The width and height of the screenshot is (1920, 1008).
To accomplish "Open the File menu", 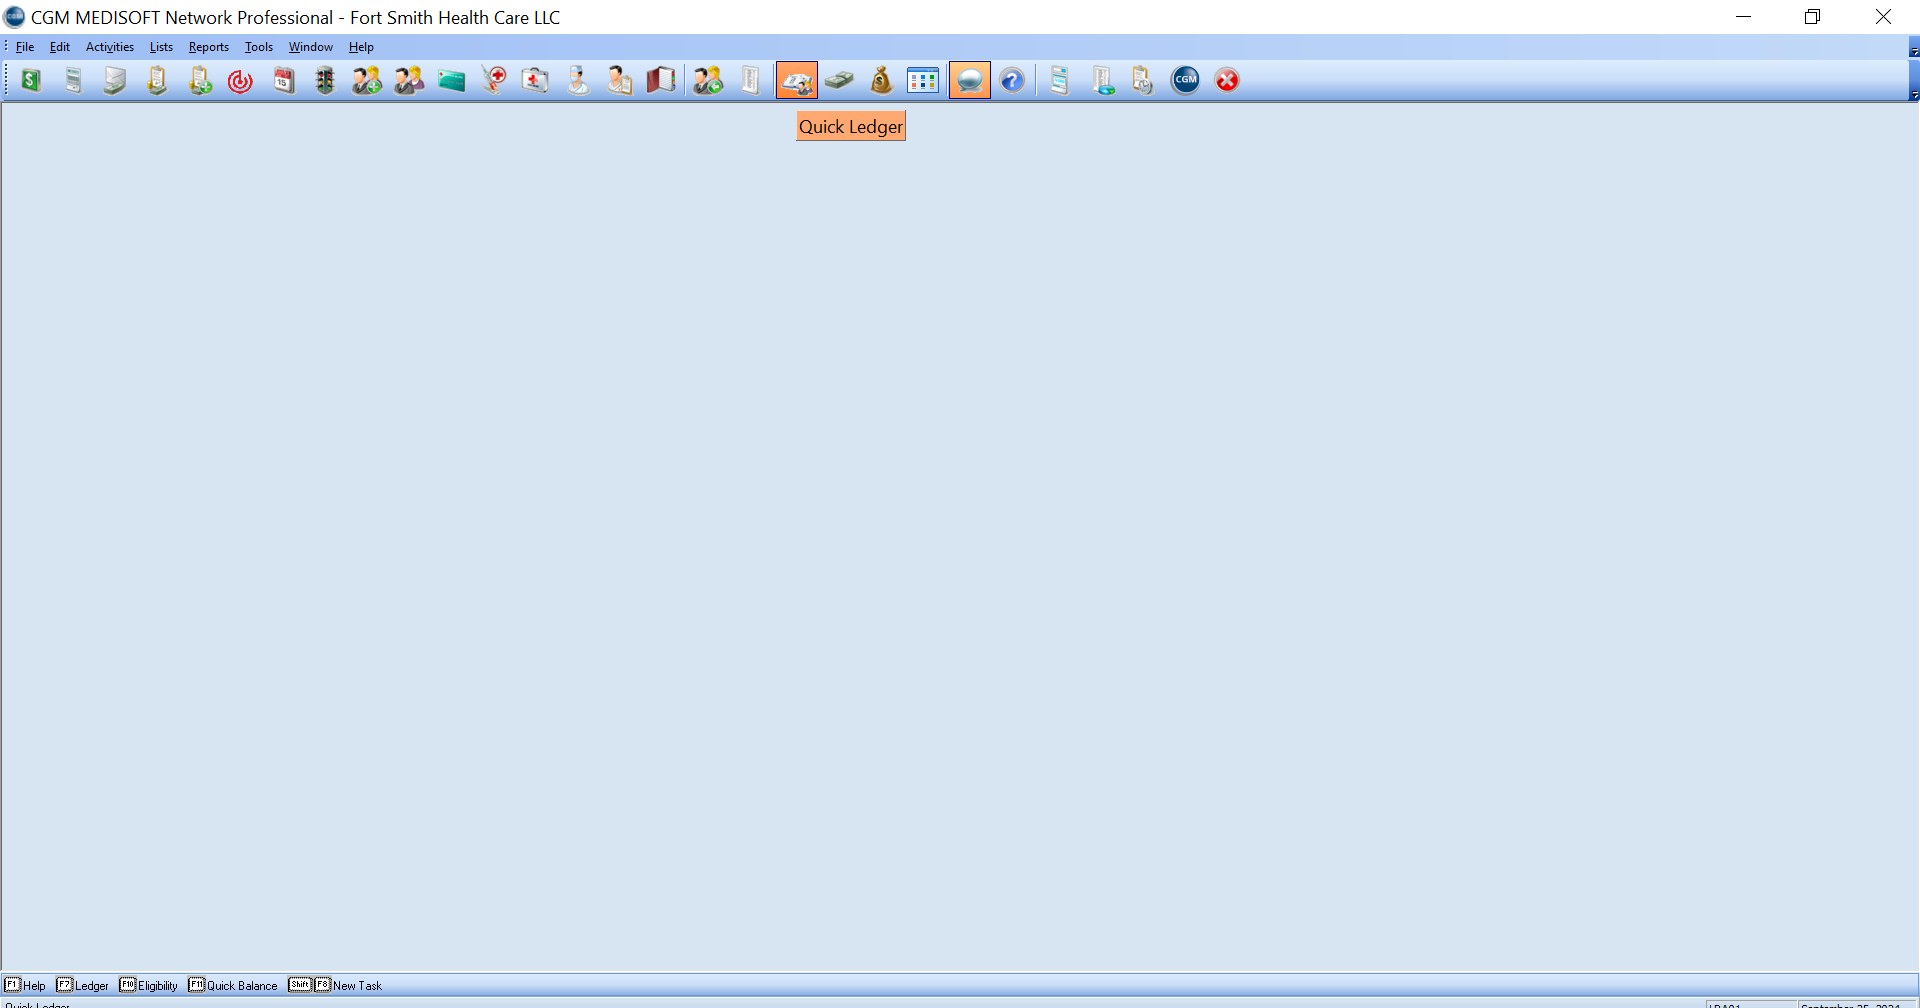I will tap(25, 47).
